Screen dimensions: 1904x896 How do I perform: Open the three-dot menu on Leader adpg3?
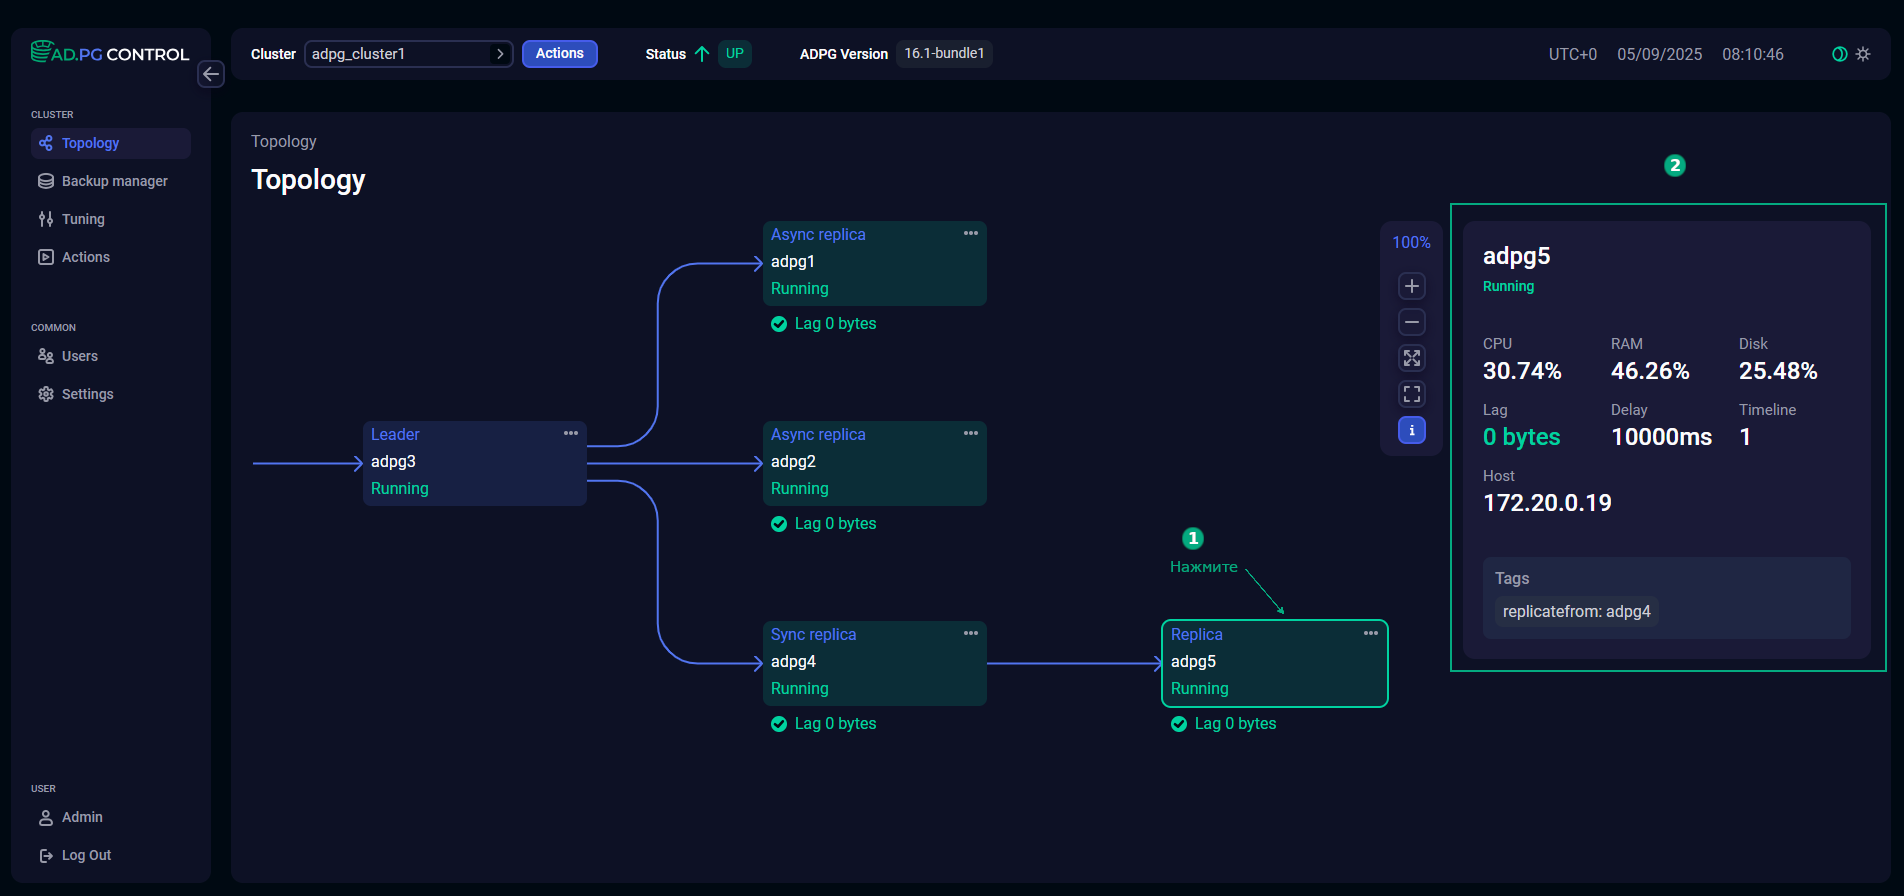[x=571, y=433]
